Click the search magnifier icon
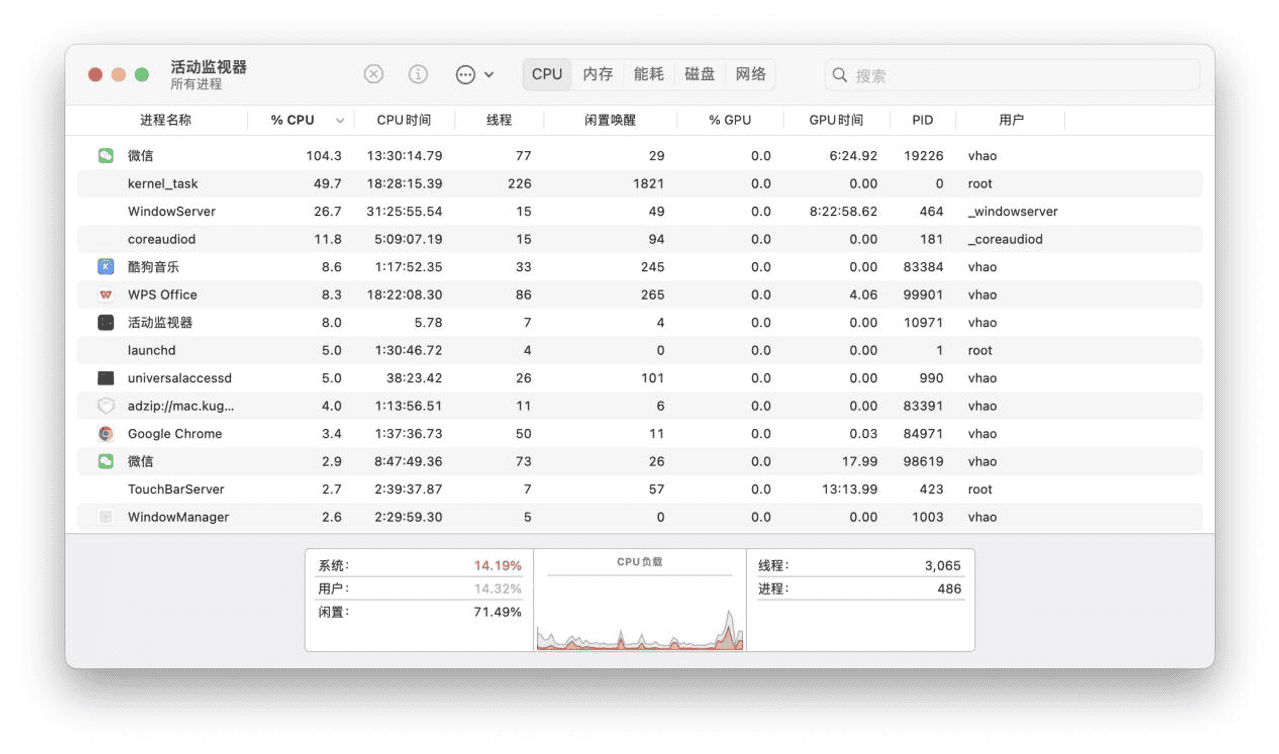This screenshot has height=754, width=1279. pyautogui.click(x=840, y=75)
